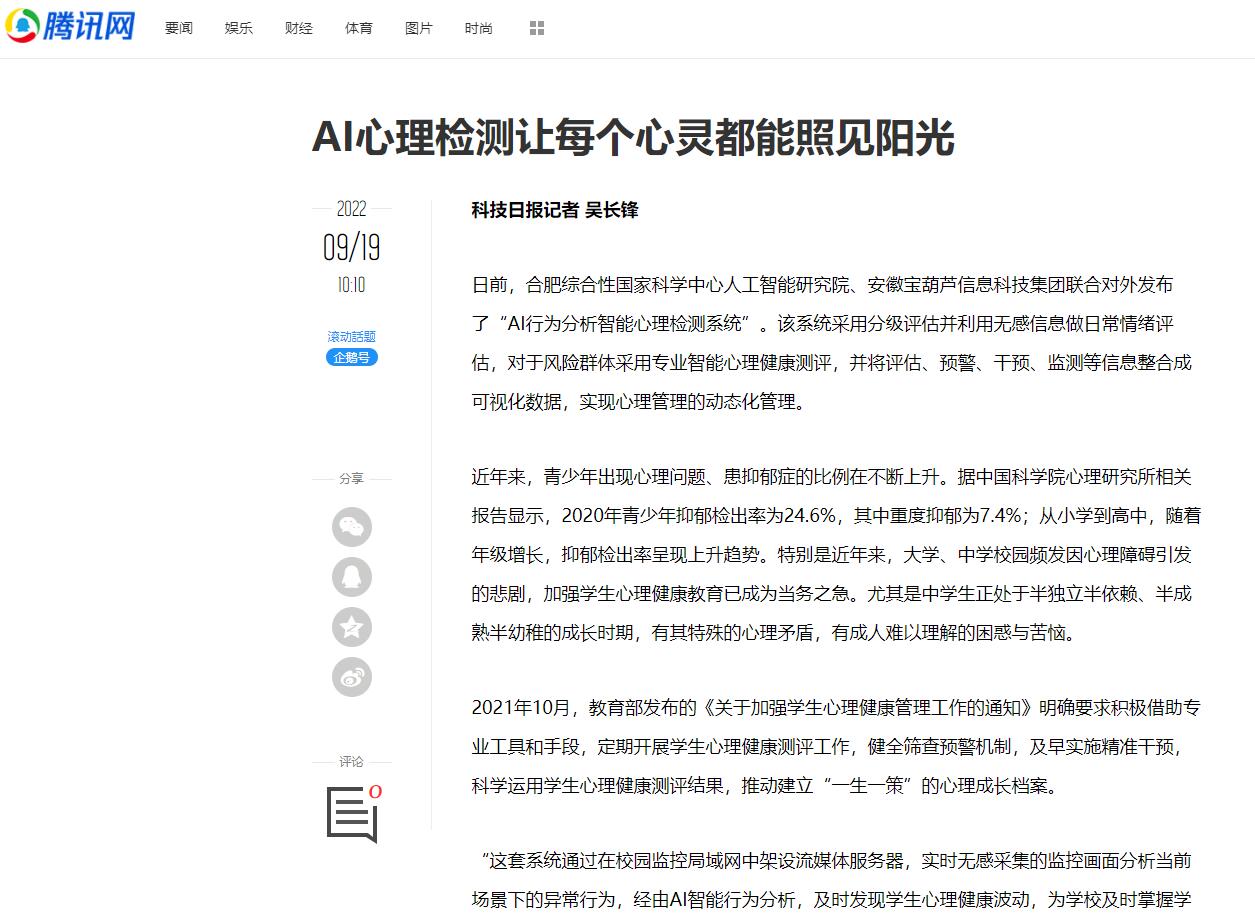Click the article title AI心理检测让每个心灵都能照见阳光
This screenshot has width=1255, height=917.
[x=633, y=138]
